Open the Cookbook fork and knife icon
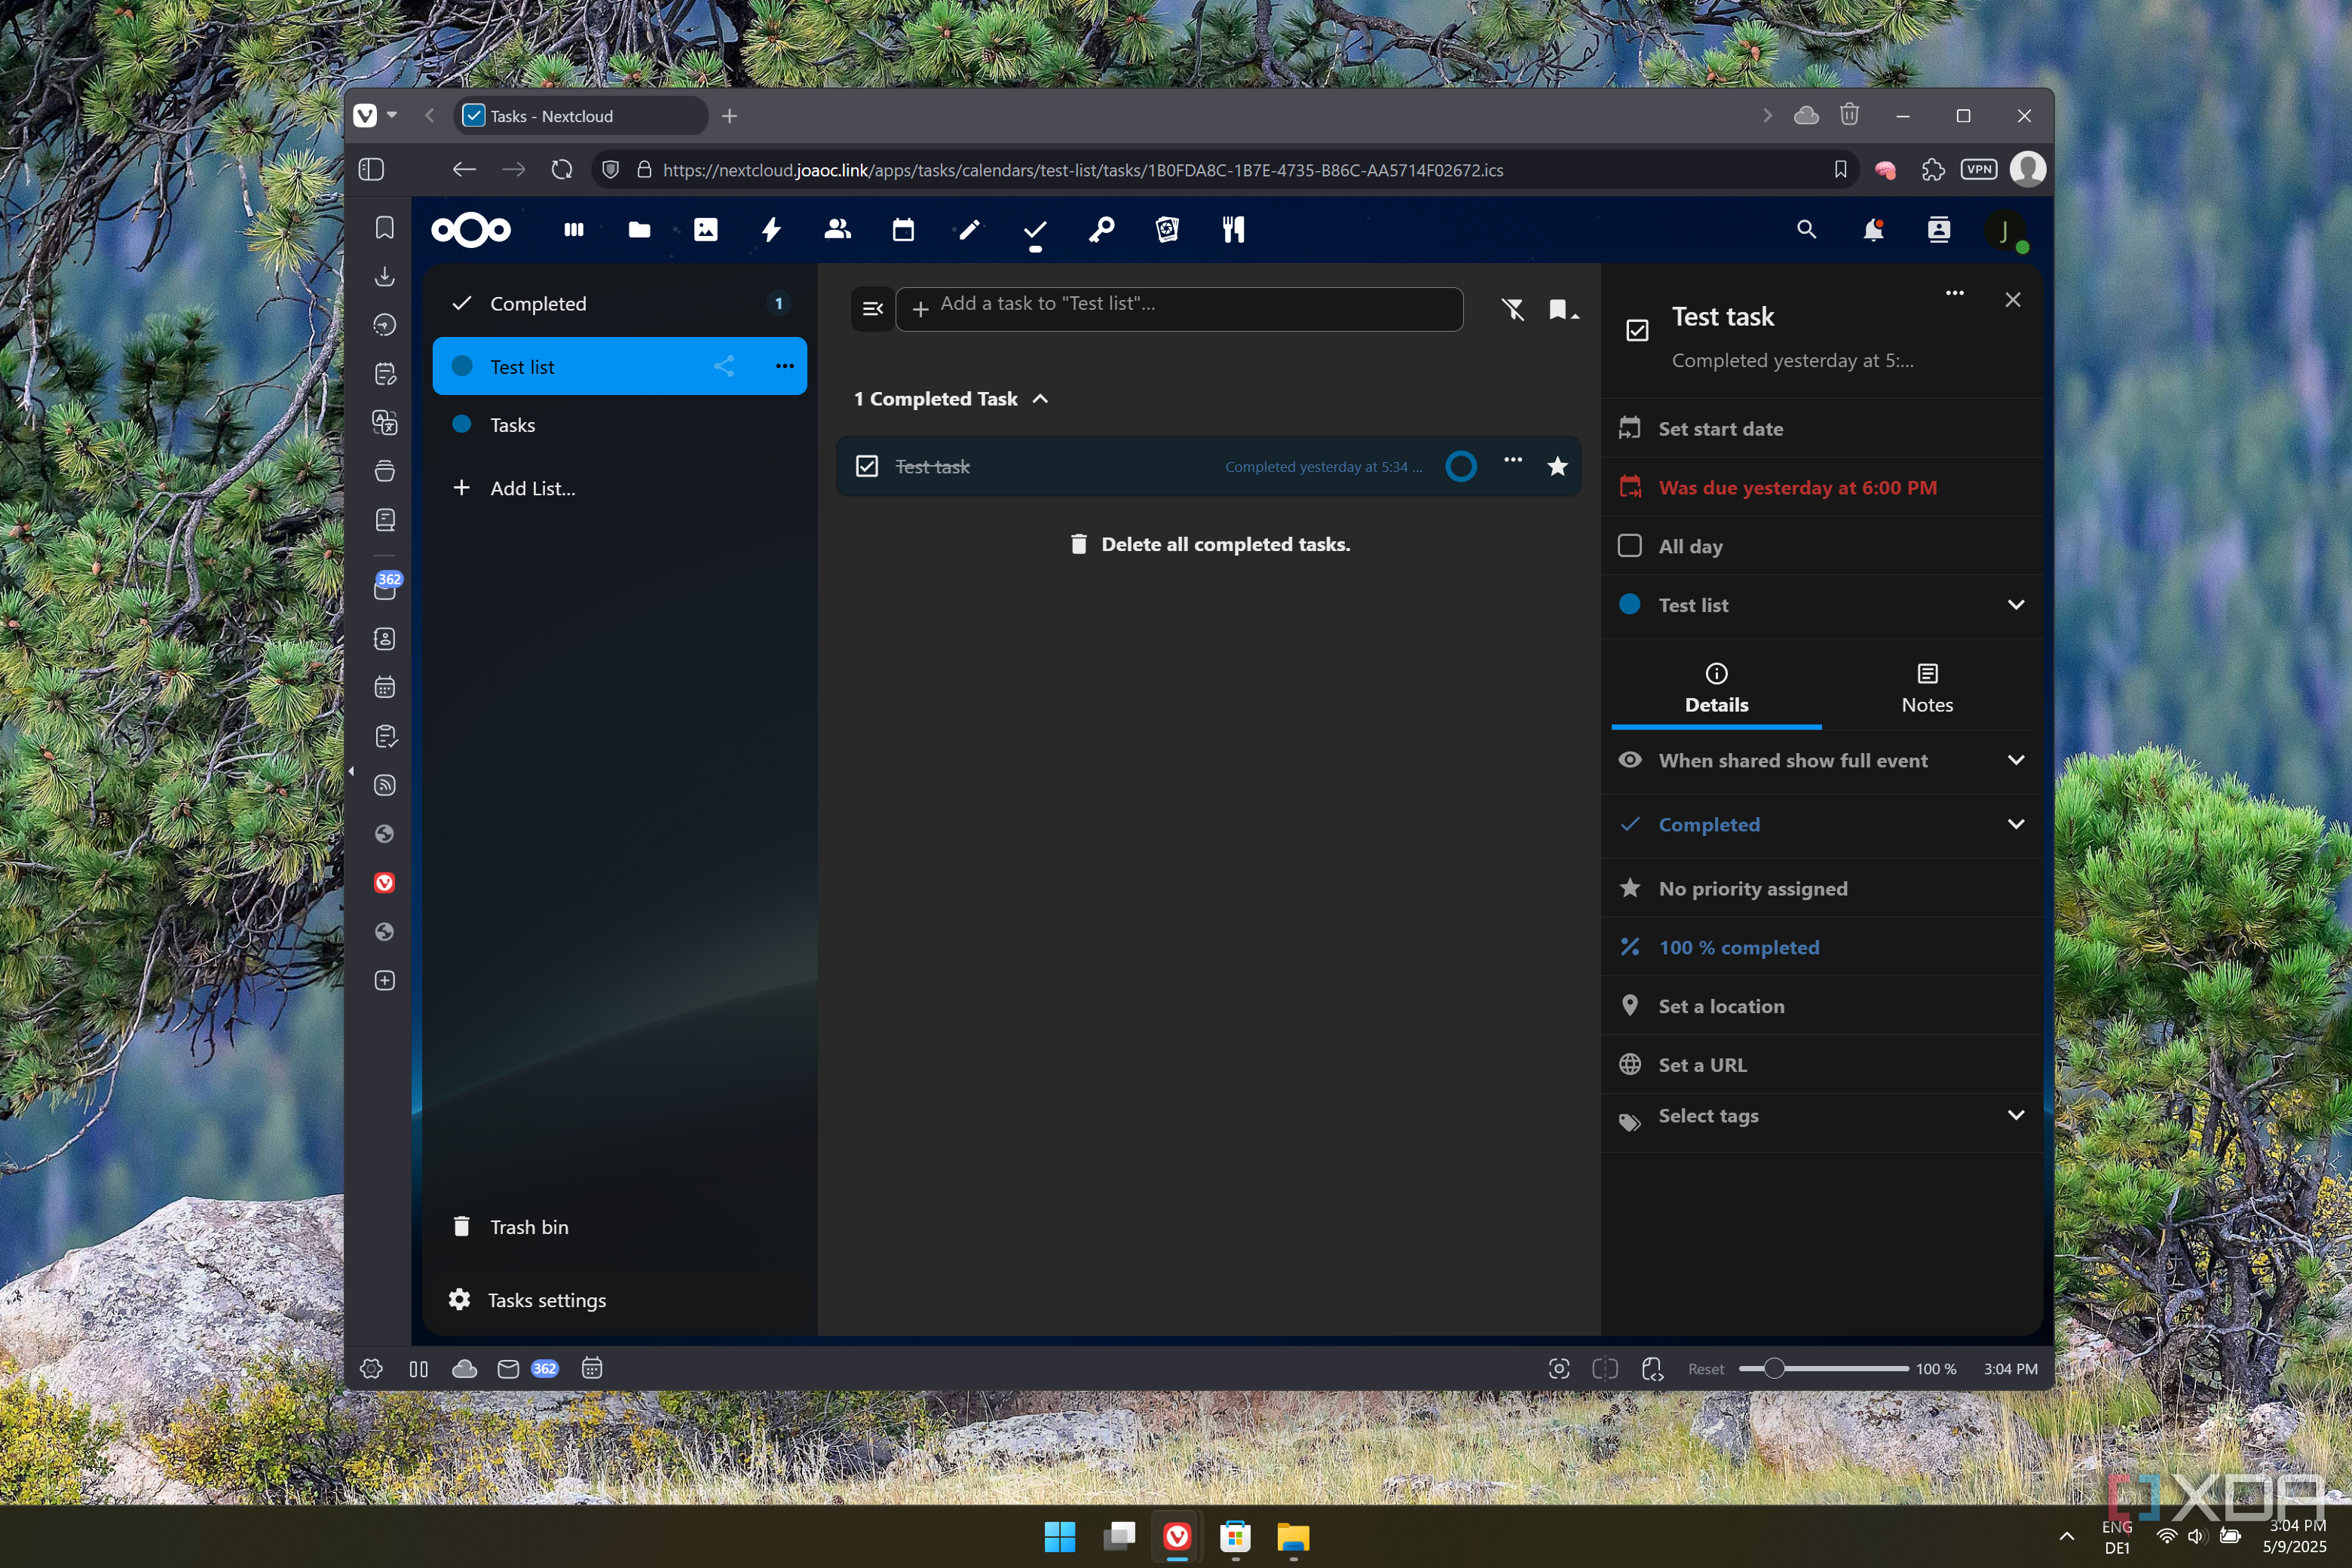Screen dimensions: 2352x1568 [x=1233, y=230]
